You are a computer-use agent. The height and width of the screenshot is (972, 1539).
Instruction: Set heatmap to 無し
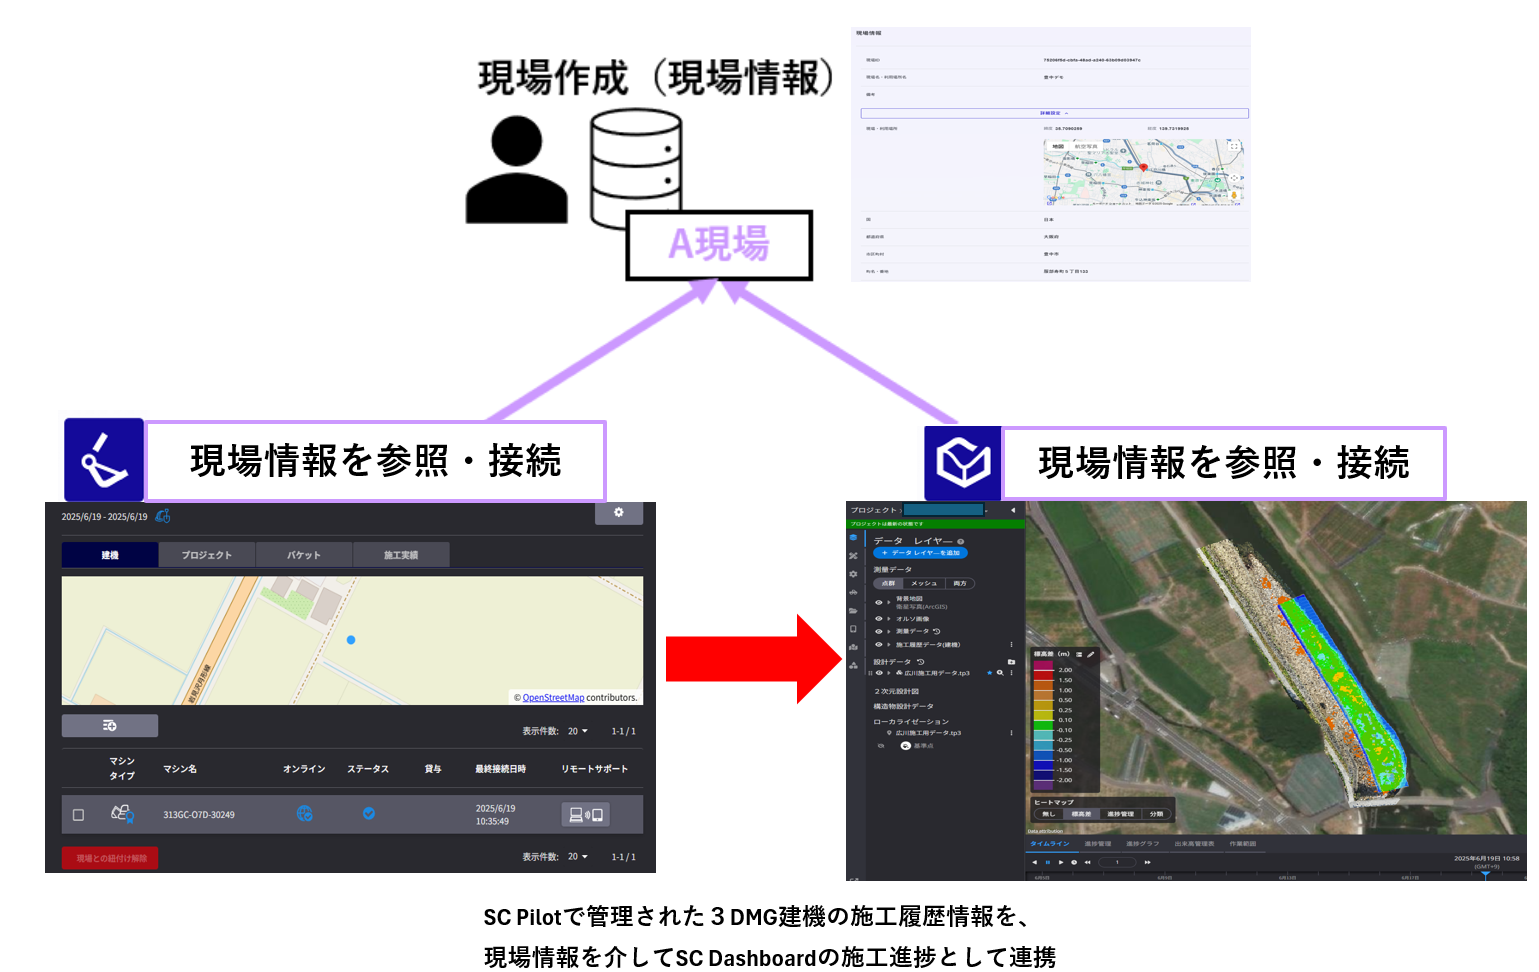1049,814
